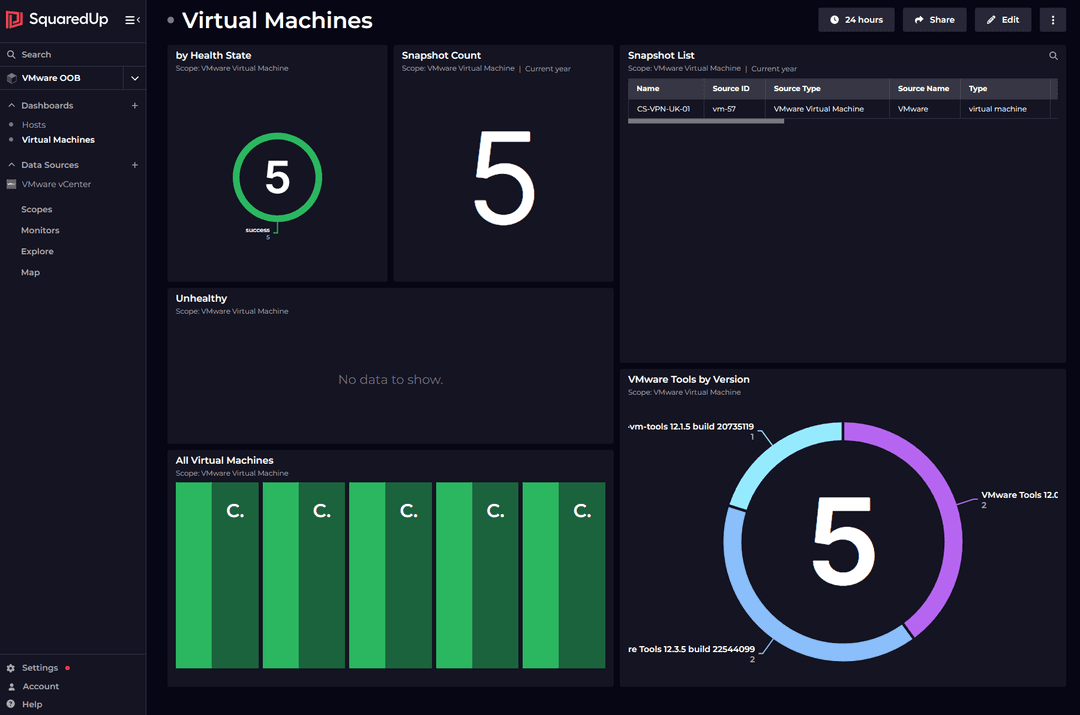Screen dimensions: 1080x715
Task: Click the VMware Tools by Version donut chart
Action: pyautogui.click(x=845, y=542)
